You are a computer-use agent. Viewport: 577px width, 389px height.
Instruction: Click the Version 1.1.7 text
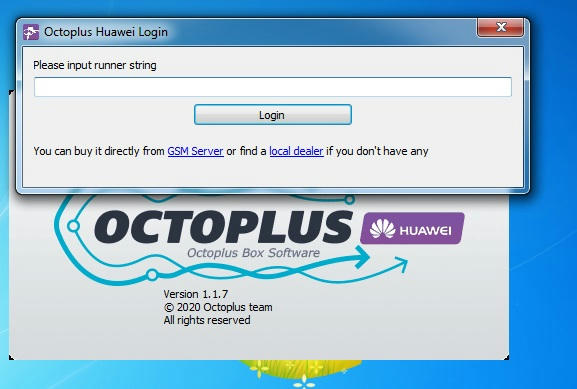(195, 294)
